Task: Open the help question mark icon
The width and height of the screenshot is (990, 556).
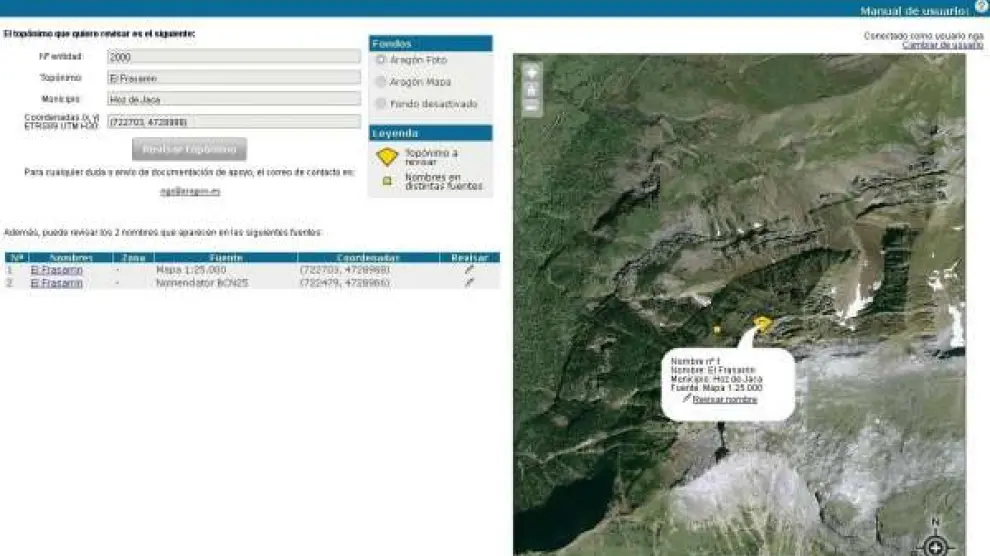Action: tap(981, 7)
